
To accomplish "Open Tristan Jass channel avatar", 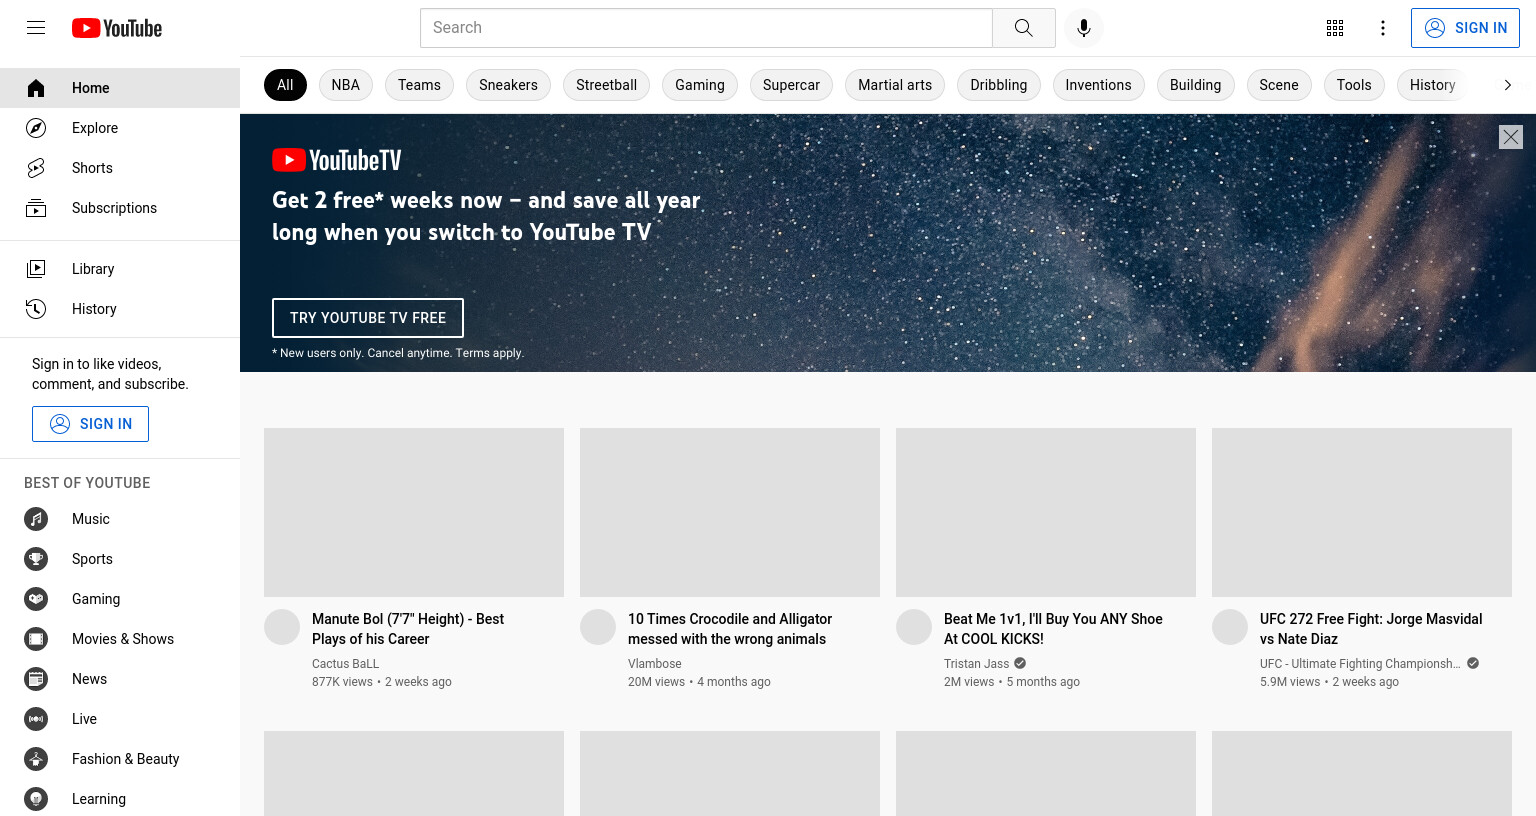I will pos(914,627).
